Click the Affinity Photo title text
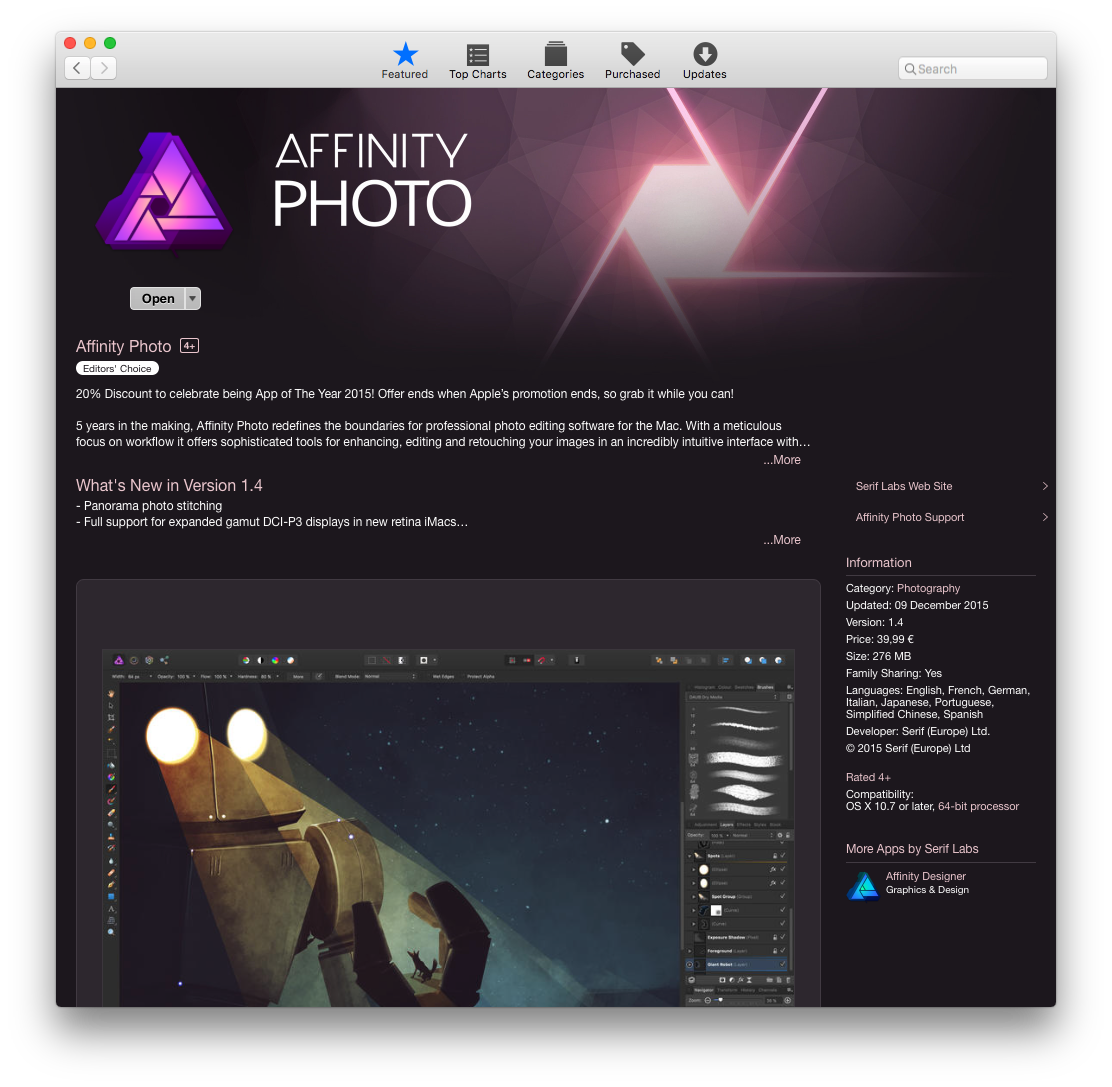Viewport: 1112px width, 1087px height. (x=123, y=346)
